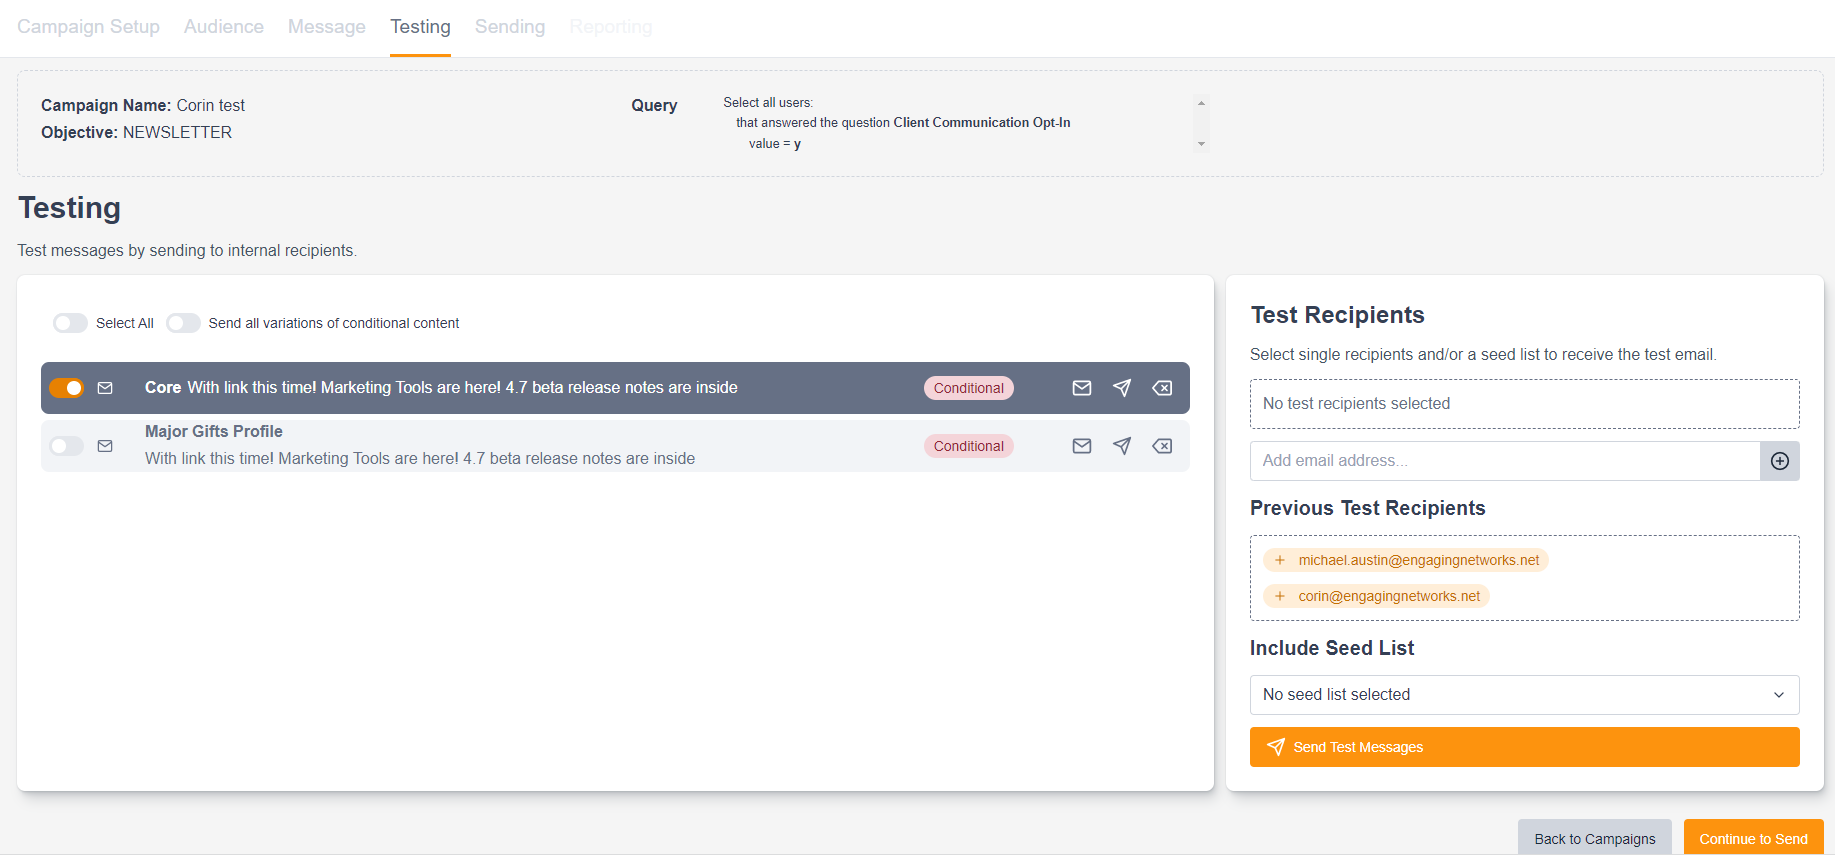Click paper plane send icon in Core row
This screenshot has height=859, width=1835.
tap(1122, 388)
